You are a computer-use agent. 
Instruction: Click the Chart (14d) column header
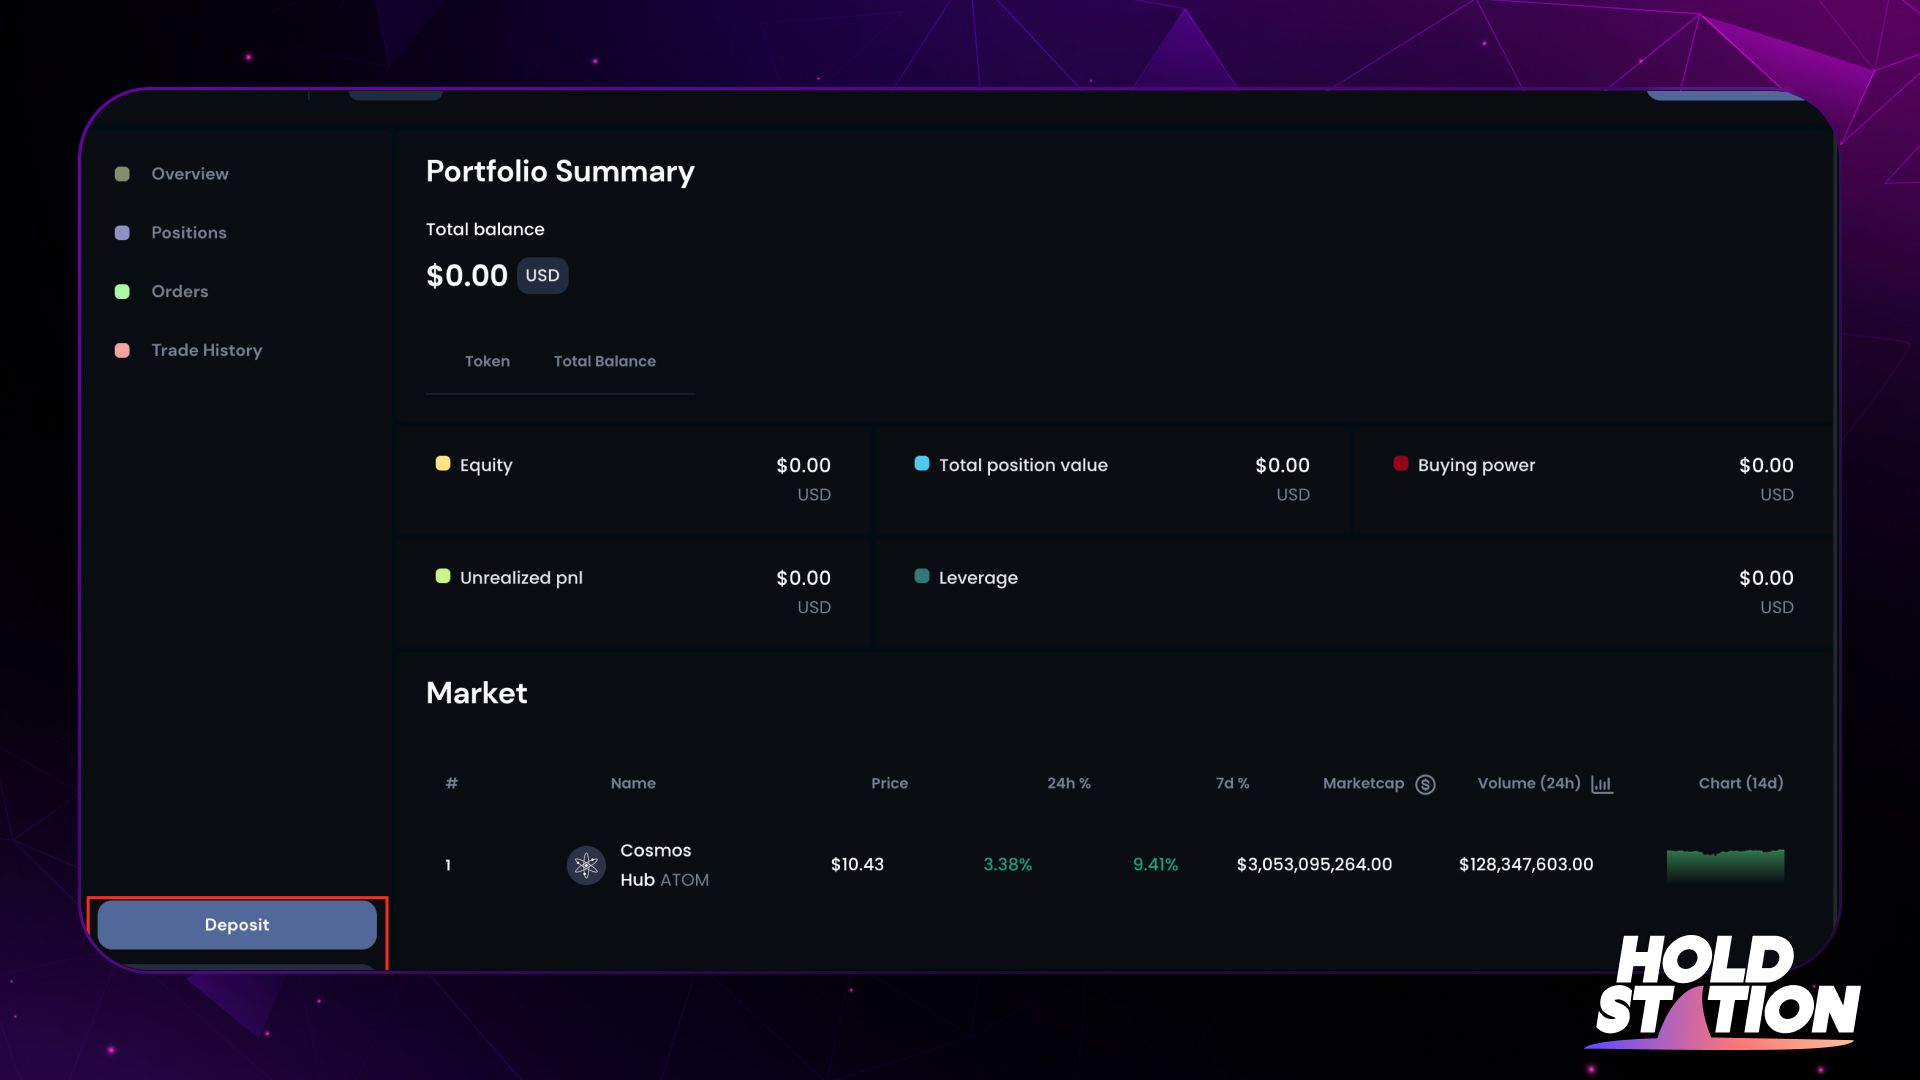click(1741, 784)
